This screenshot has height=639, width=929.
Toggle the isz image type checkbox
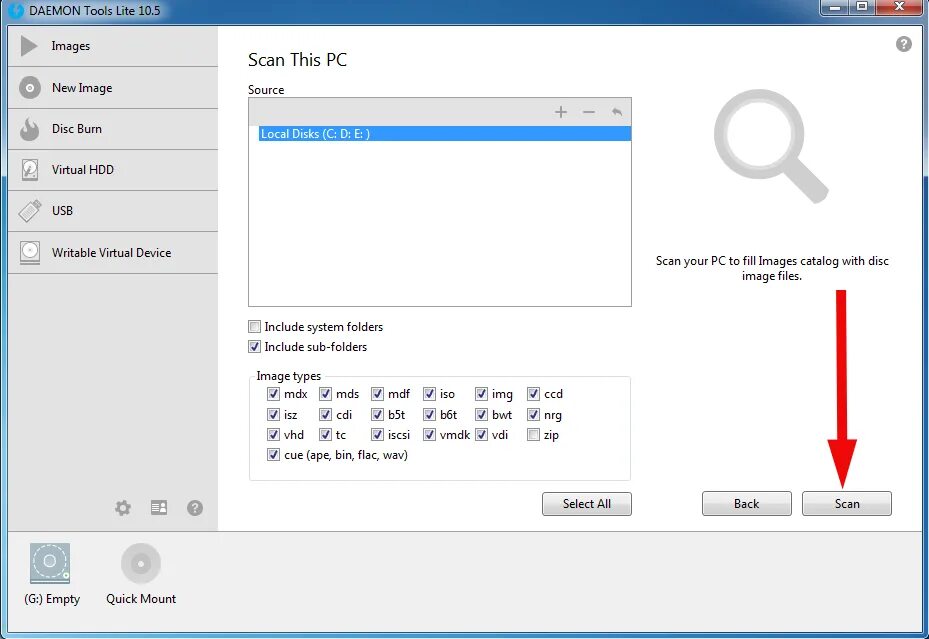tap(273, 415)
